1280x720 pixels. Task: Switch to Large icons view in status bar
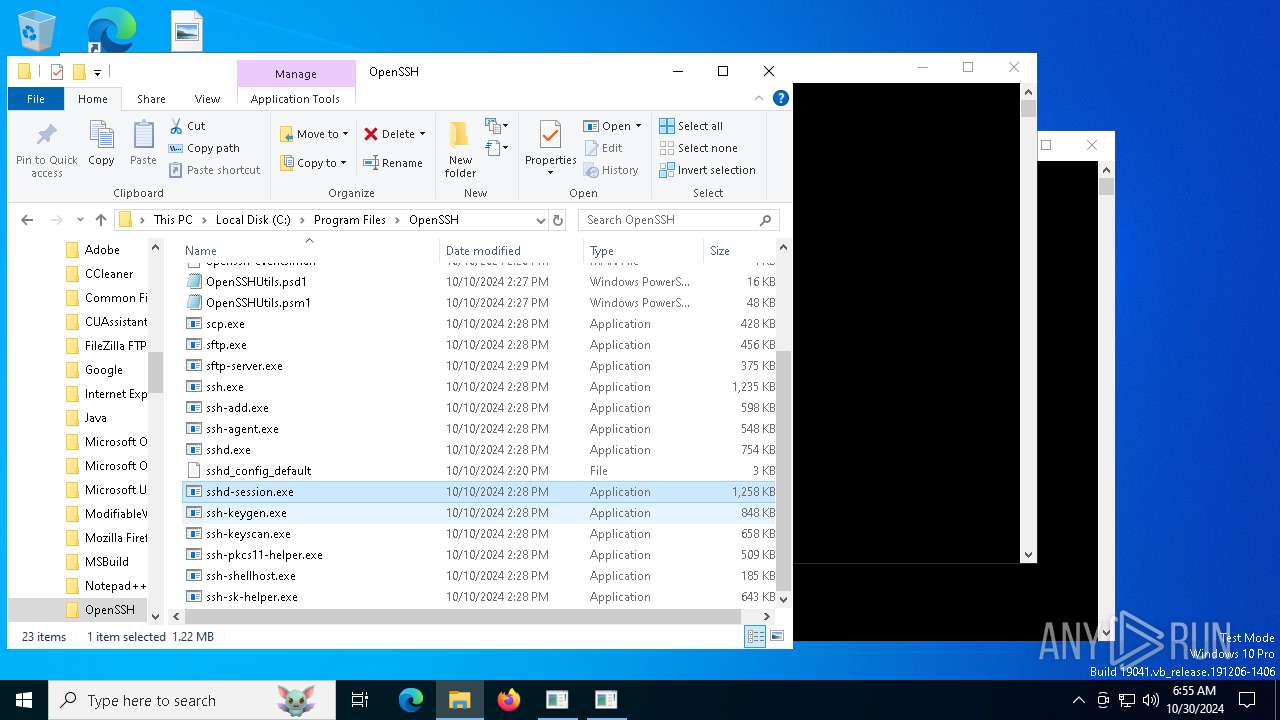tap(776, 636)
